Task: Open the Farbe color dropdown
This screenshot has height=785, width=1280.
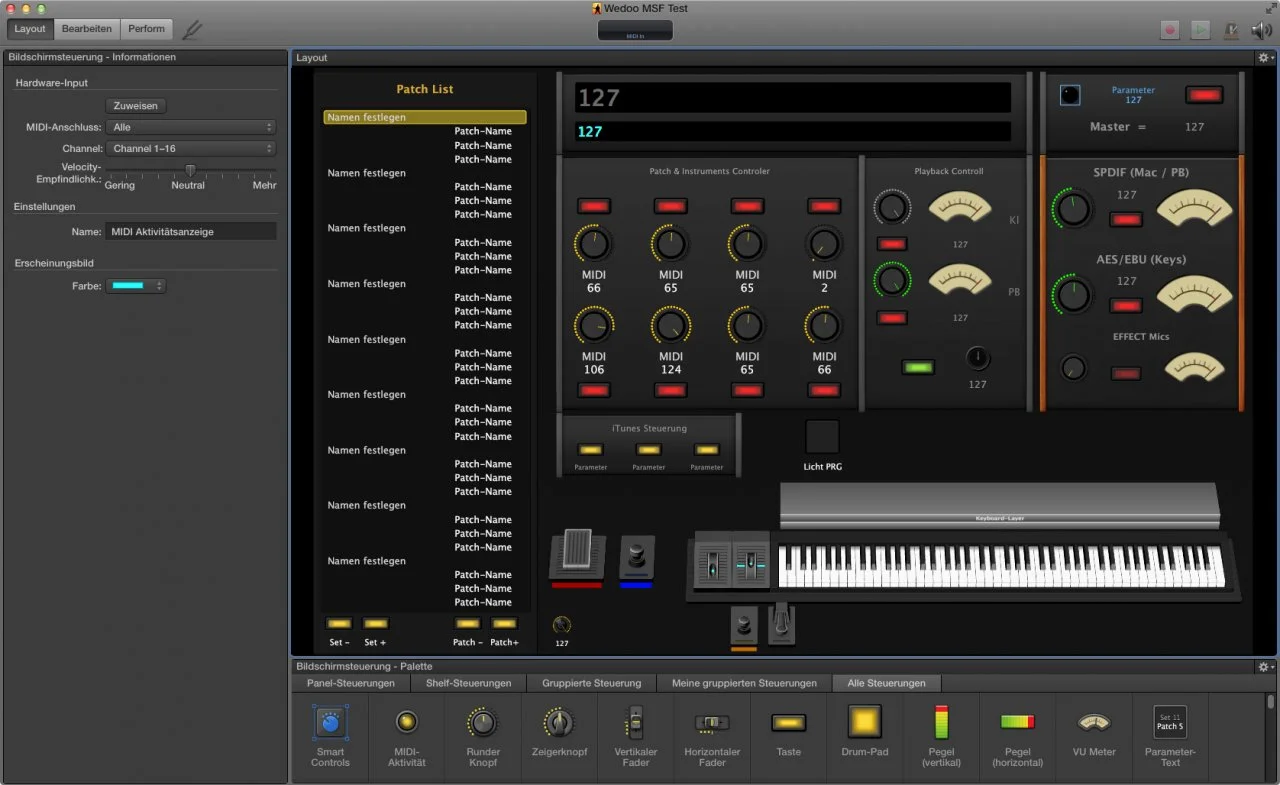Action: click(135, 286)
